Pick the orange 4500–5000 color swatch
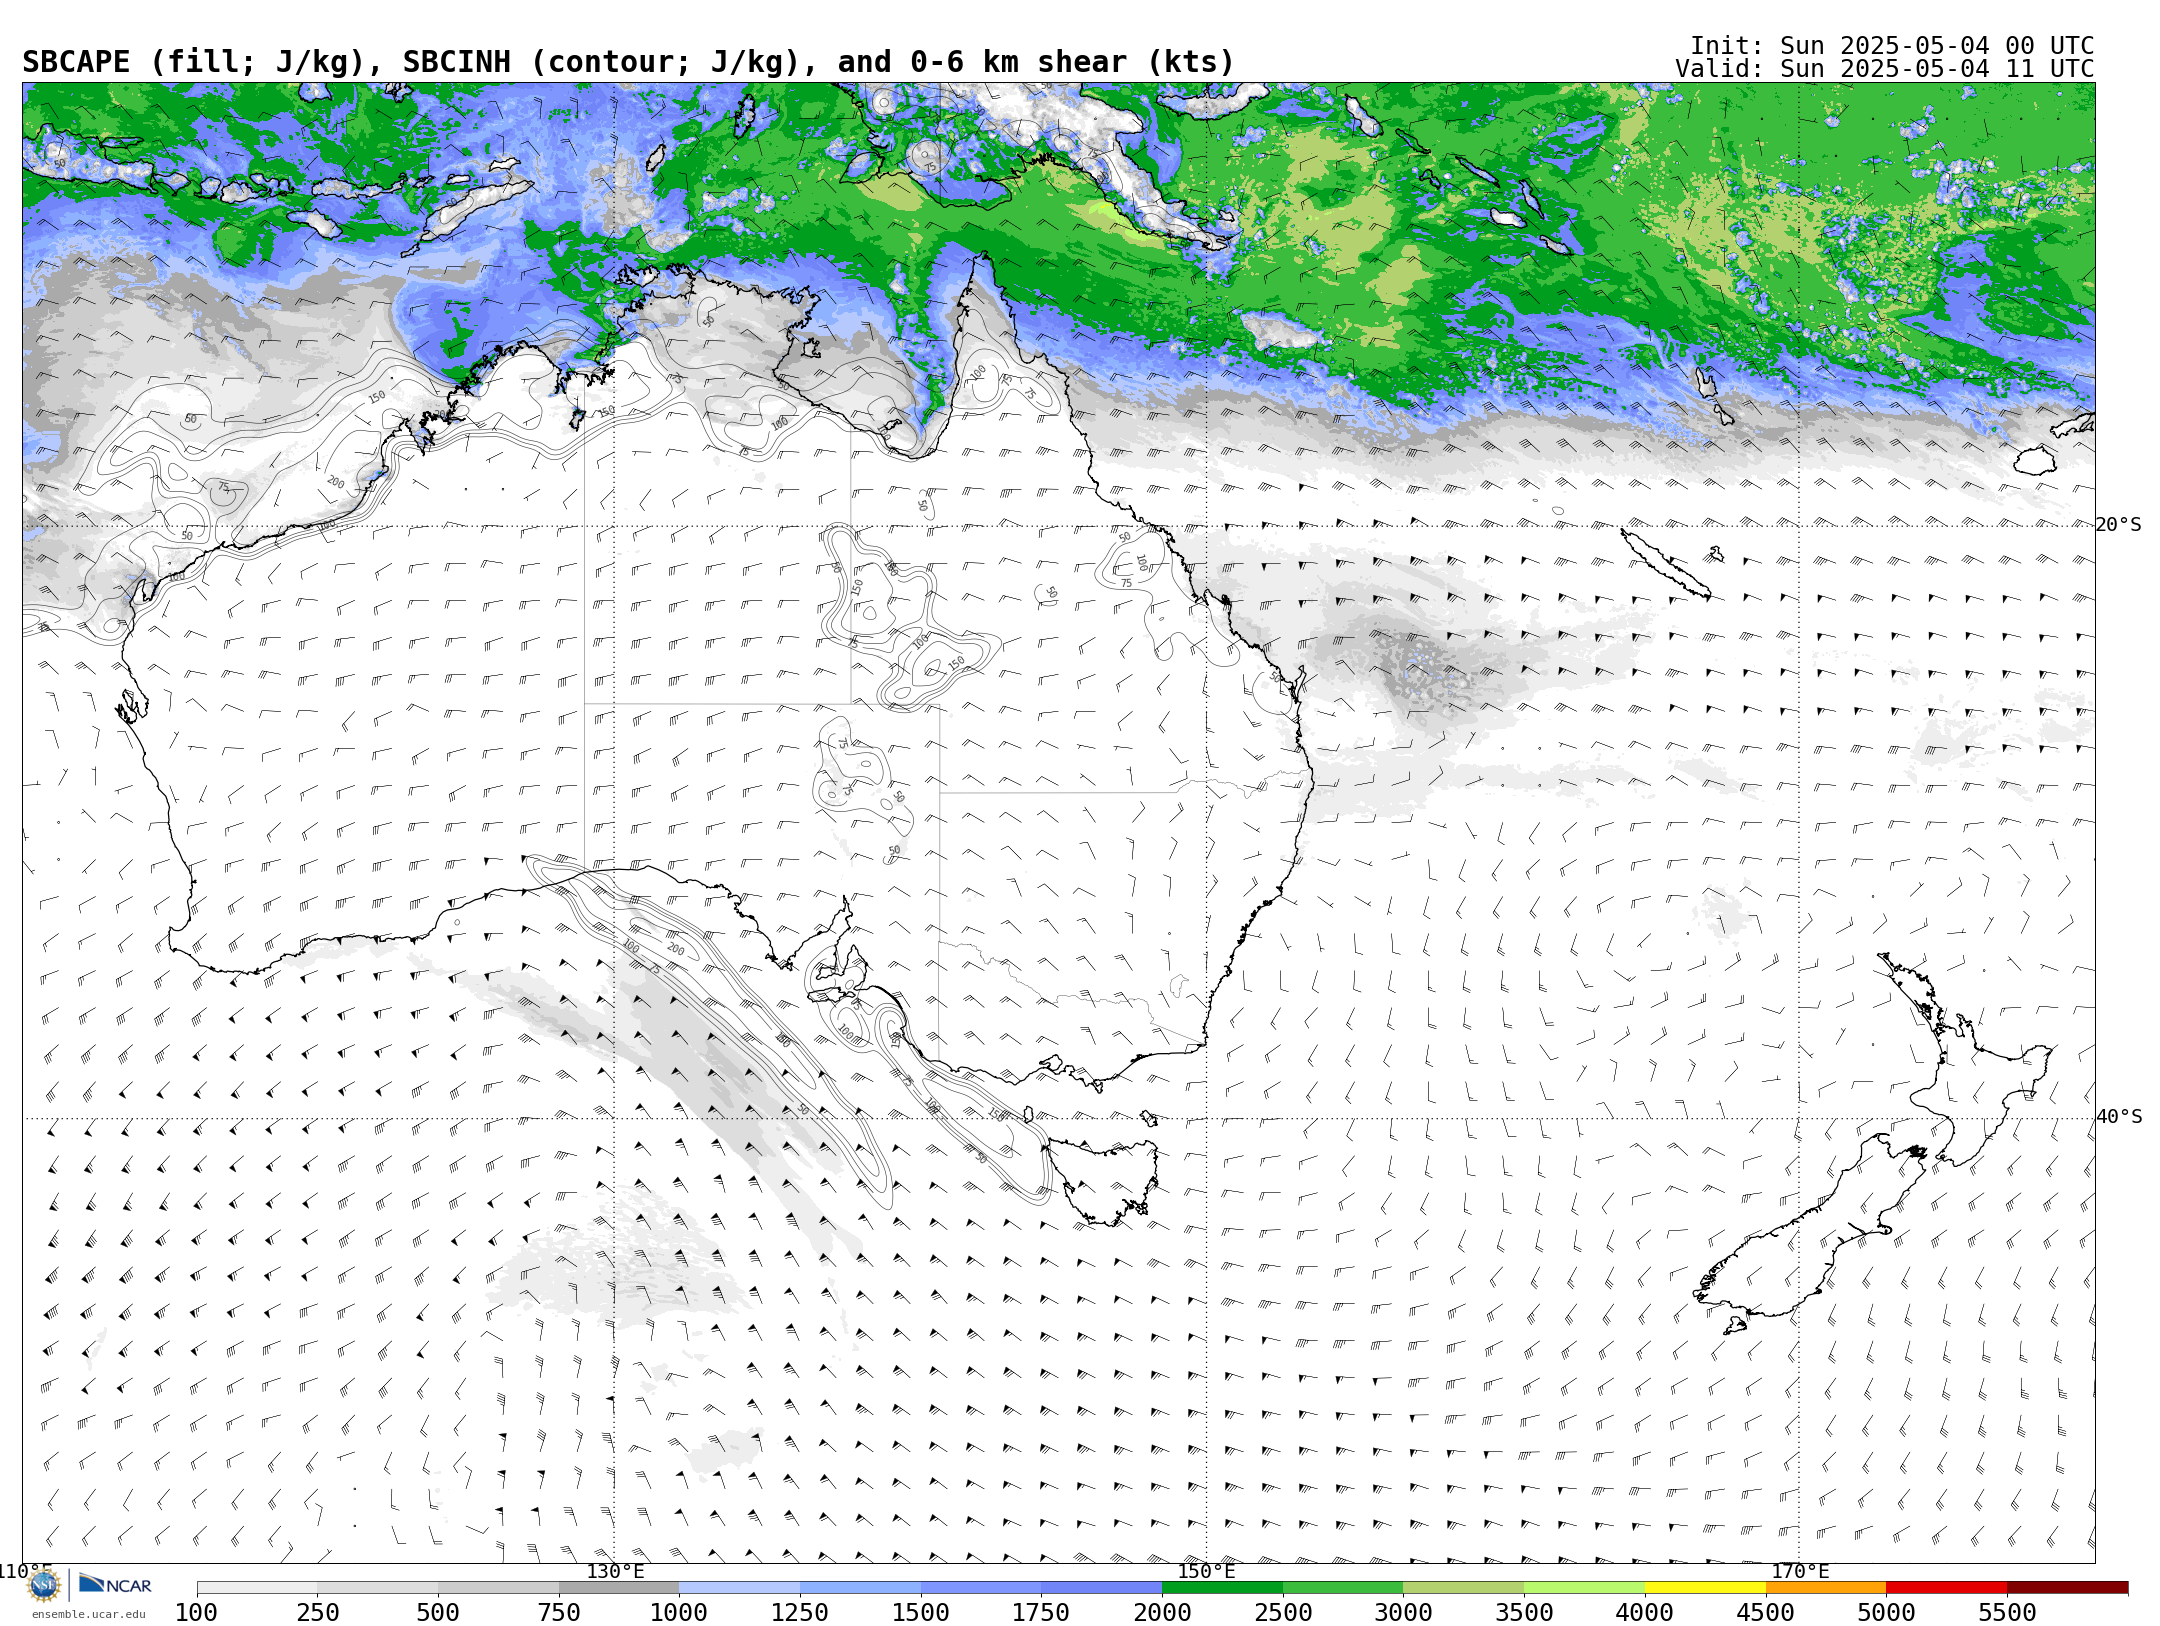The width and height of the screenshot is (2160, 1626). pos(1825,1588)
